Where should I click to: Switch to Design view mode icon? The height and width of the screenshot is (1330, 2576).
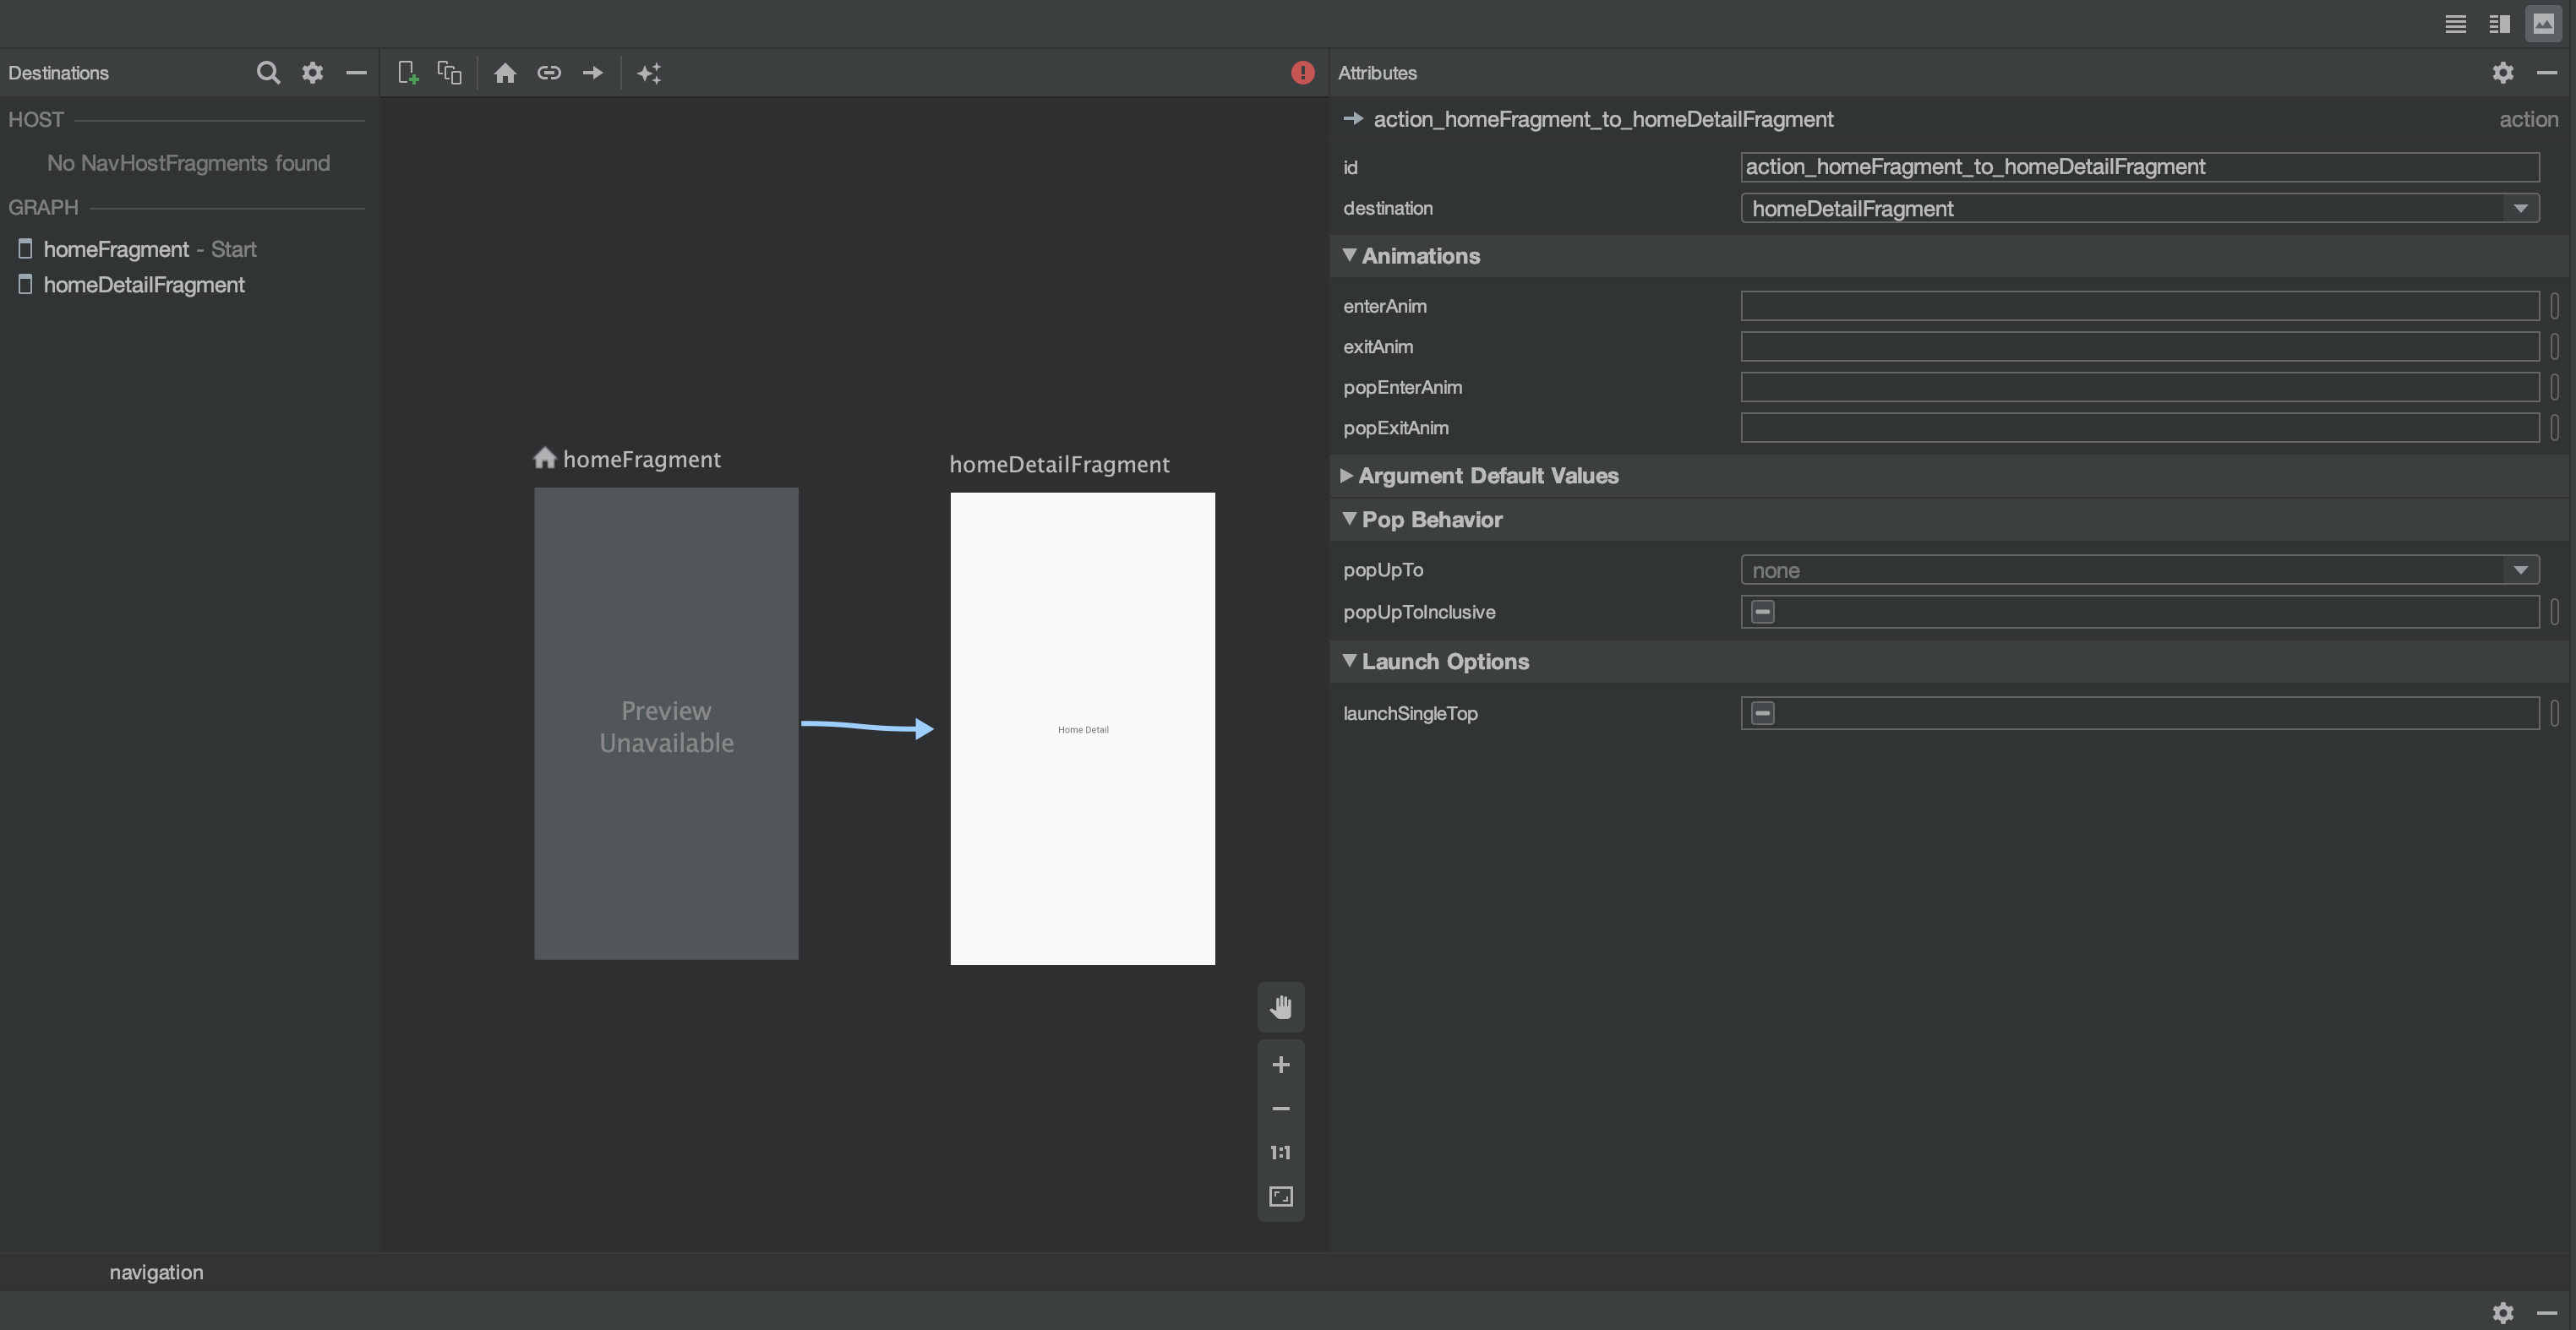click(2543, 24)
